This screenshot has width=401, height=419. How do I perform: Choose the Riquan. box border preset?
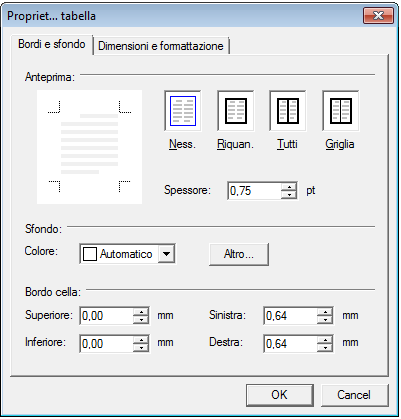click(236, 111)
